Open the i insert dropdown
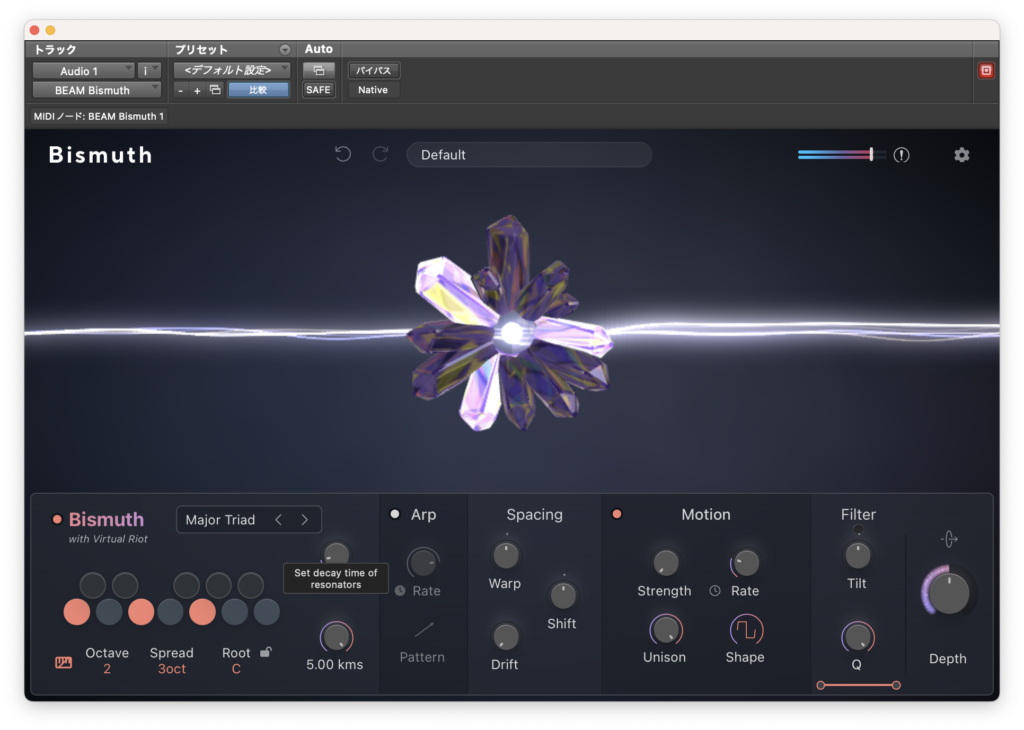The height and width of the screenshot is (730, 1024). pyautogui.click(x=149, y=71)
